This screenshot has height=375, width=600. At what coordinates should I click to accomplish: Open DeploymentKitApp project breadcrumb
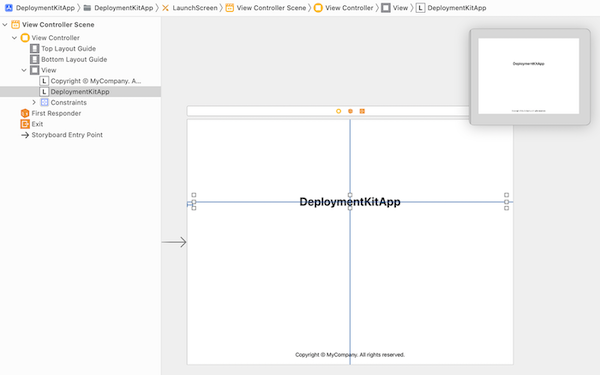[45, 8]
